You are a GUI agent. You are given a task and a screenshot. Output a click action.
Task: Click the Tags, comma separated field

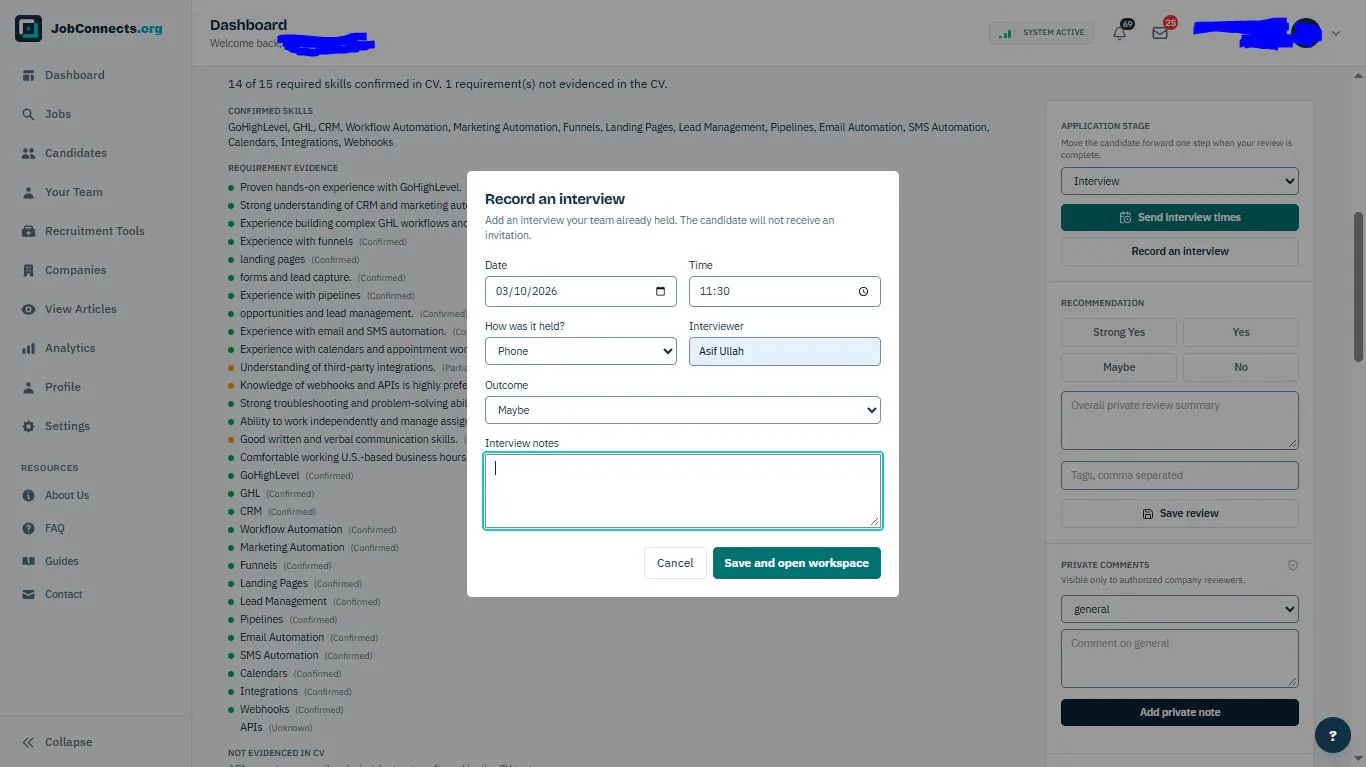(1180, 475)
